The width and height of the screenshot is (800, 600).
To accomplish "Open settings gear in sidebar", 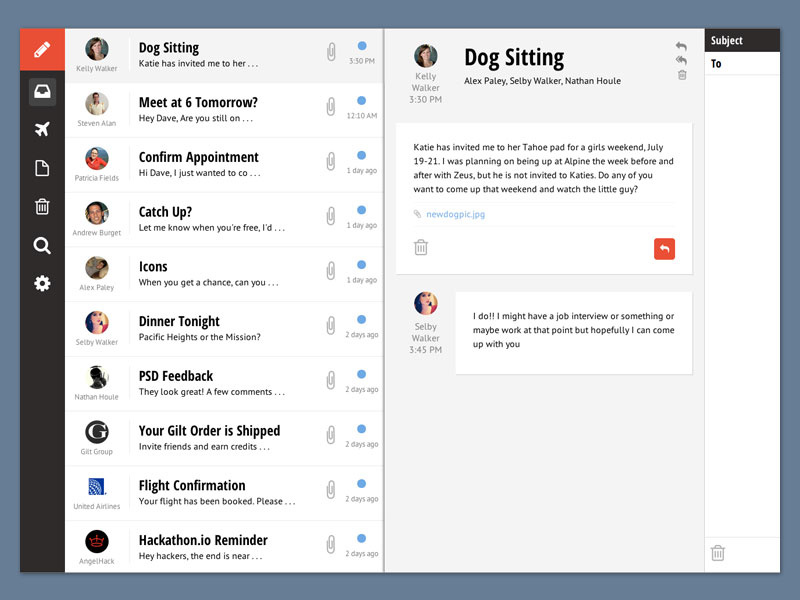I will click(x=42, y=284).
